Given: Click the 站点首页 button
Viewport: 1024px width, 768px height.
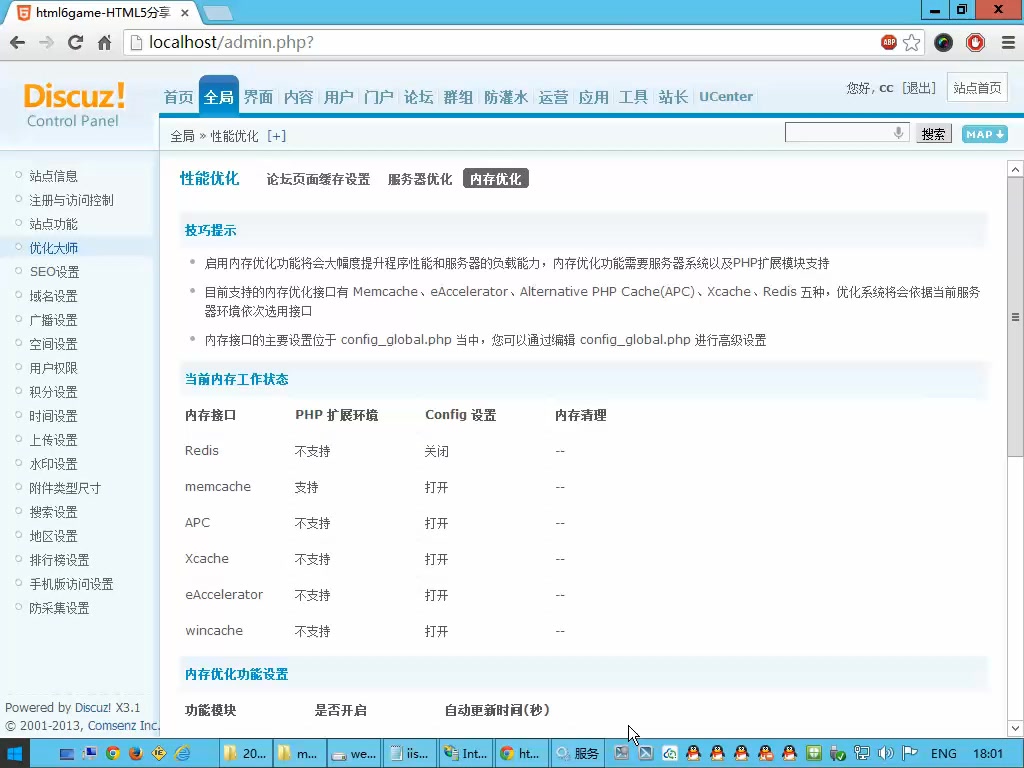Looking at the screenshot, I should pos(977,88).
